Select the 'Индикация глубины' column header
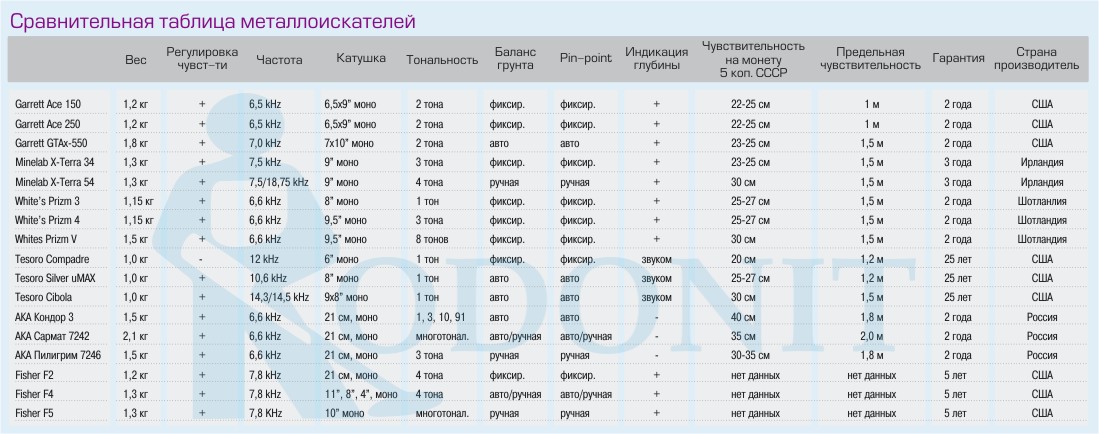The width and height of the screenshot is (1099, 434). (657, 59)
